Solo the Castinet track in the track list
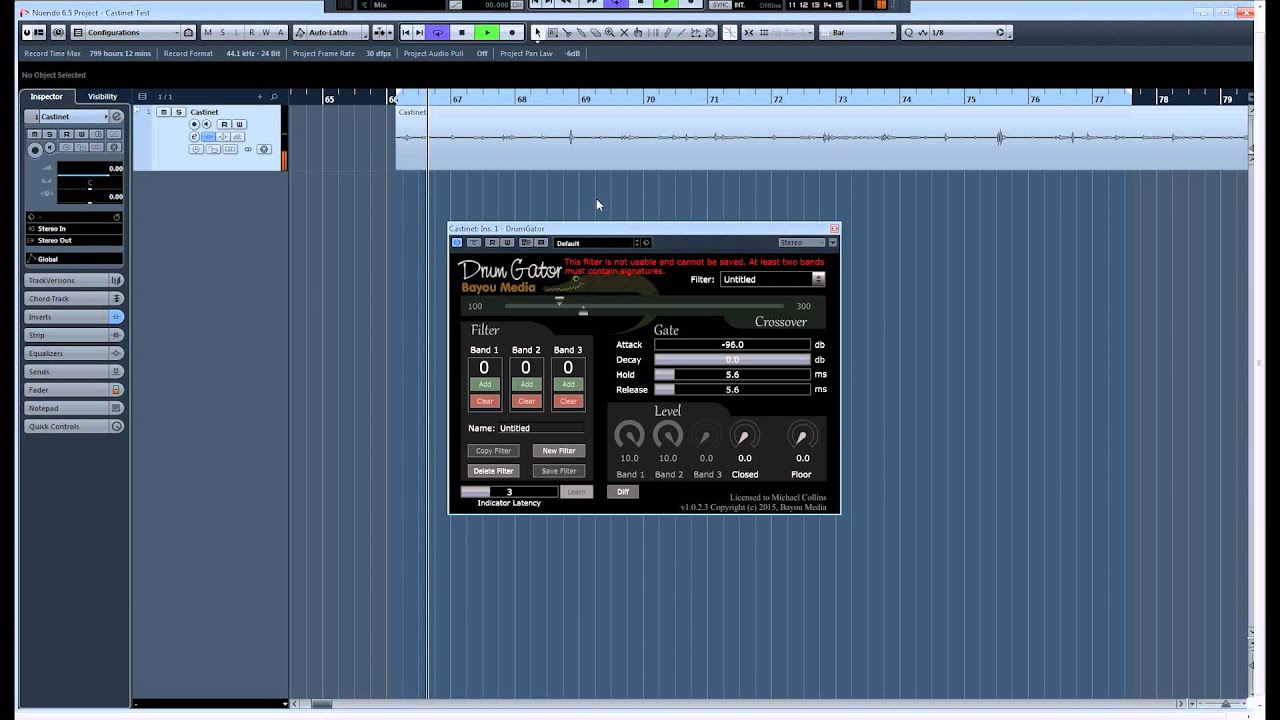The image size is (1280, 720). click(x=179, y=112)
